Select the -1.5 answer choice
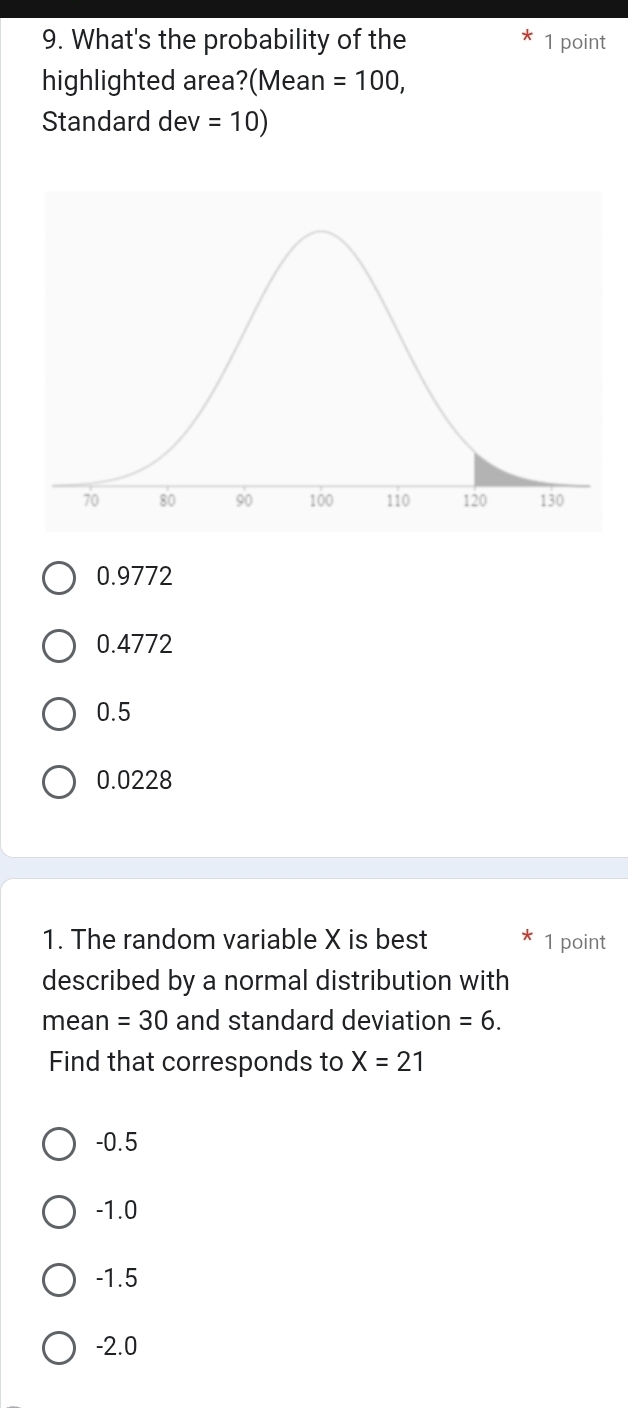Viewport: 628px width, 1408px height. pyautogui.click(x=58, y=1279)
